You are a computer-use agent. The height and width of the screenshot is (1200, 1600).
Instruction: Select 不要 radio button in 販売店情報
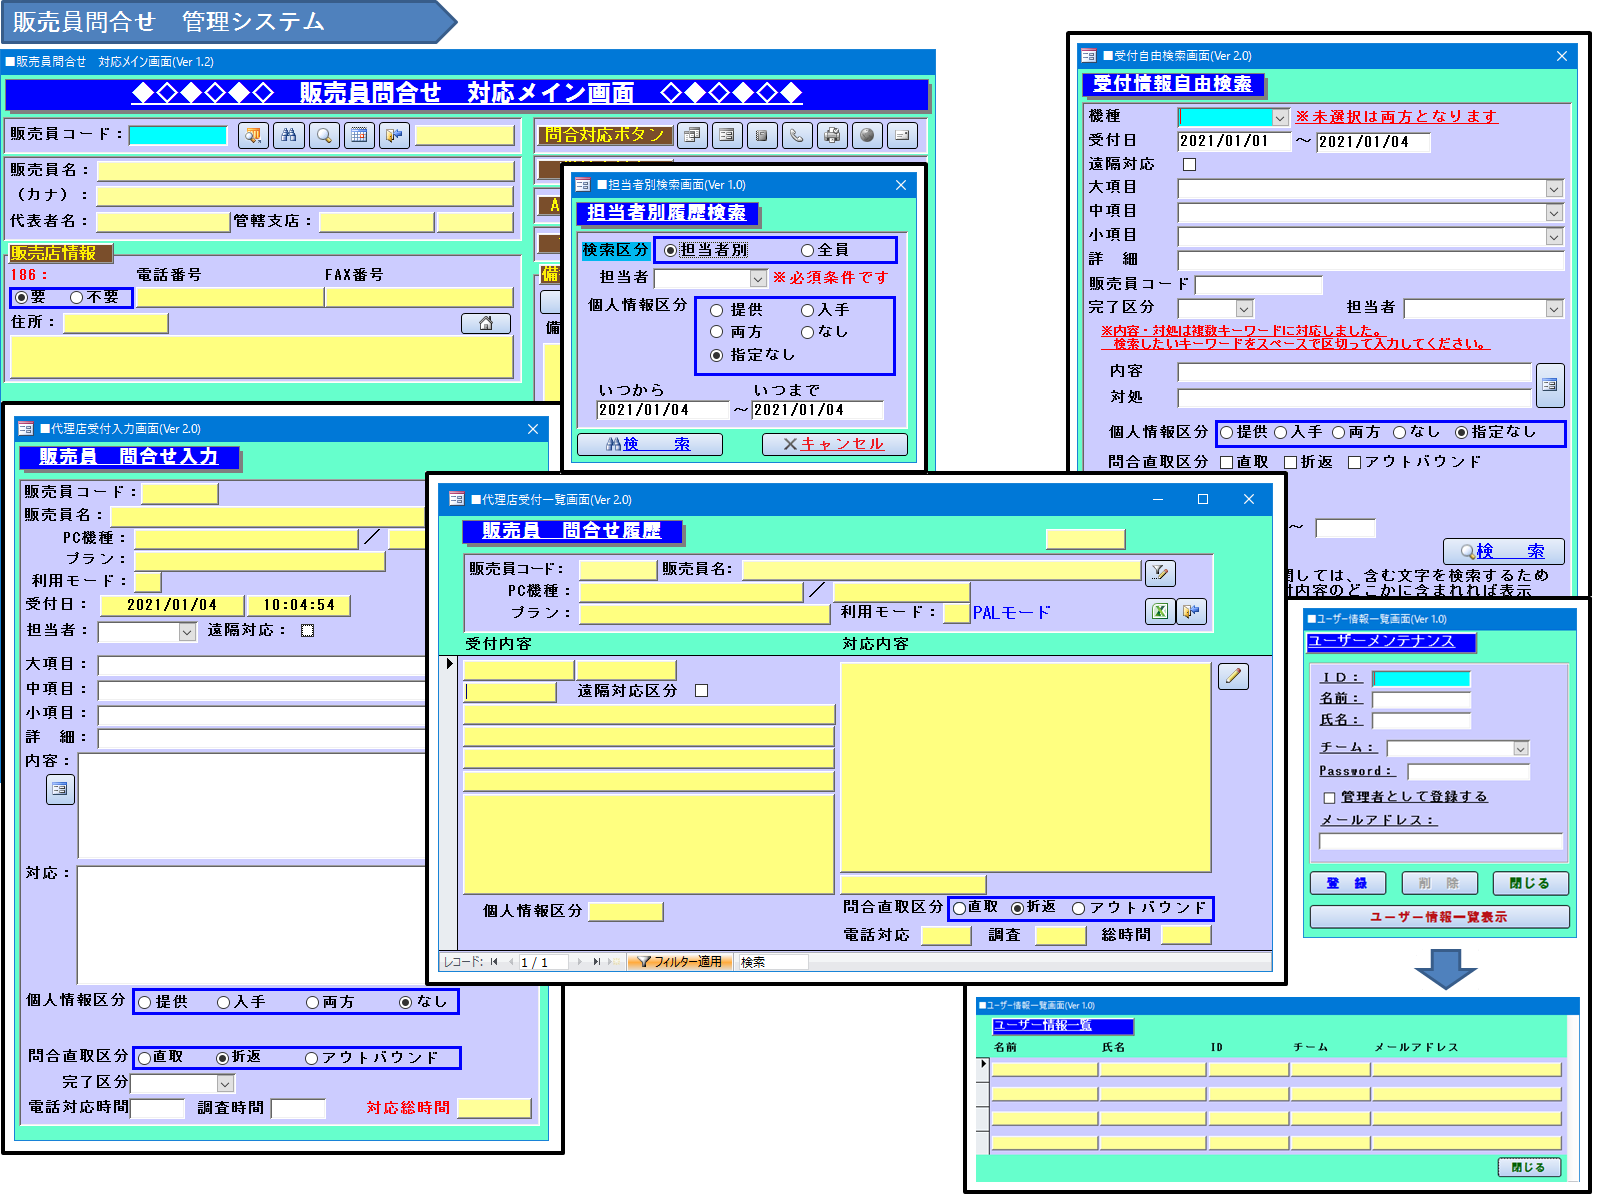coord(77,297)
